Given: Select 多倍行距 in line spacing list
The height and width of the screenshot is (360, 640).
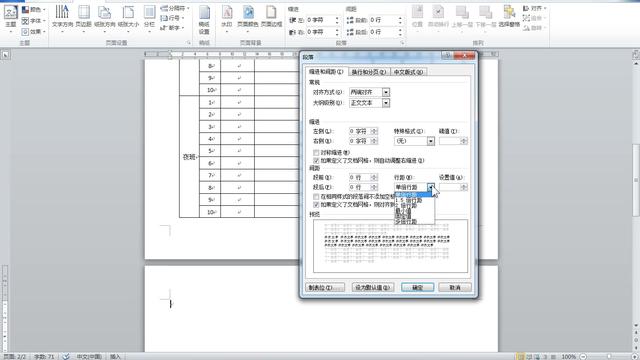Looking at the screenshot, I should pos(413,222).
